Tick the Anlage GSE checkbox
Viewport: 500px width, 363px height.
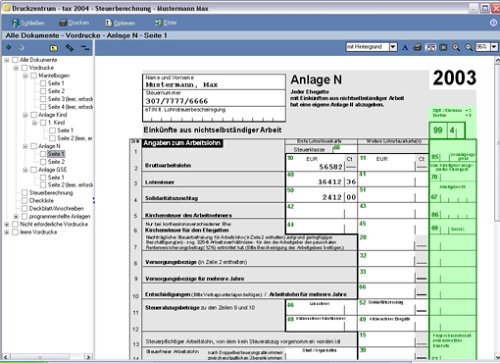pos(34,170)
